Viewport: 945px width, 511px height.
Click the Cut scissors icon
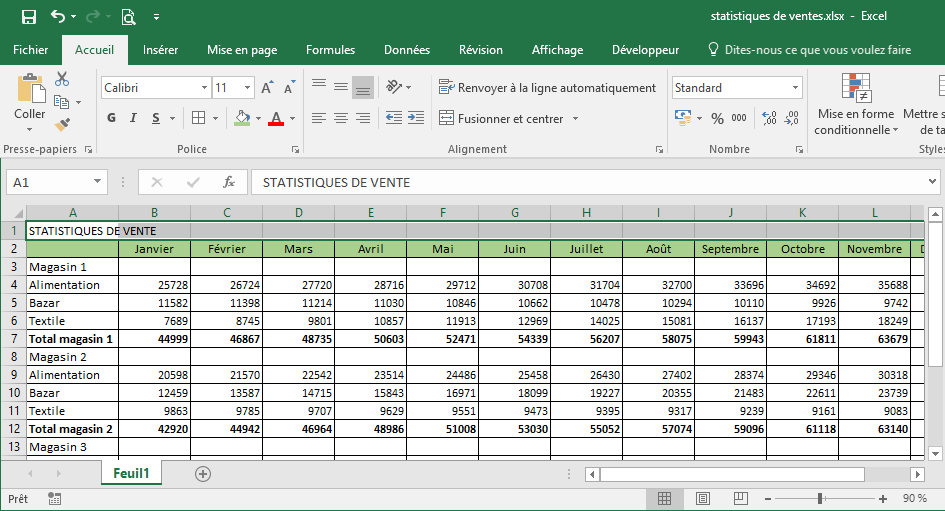click(x=62, y=79)
